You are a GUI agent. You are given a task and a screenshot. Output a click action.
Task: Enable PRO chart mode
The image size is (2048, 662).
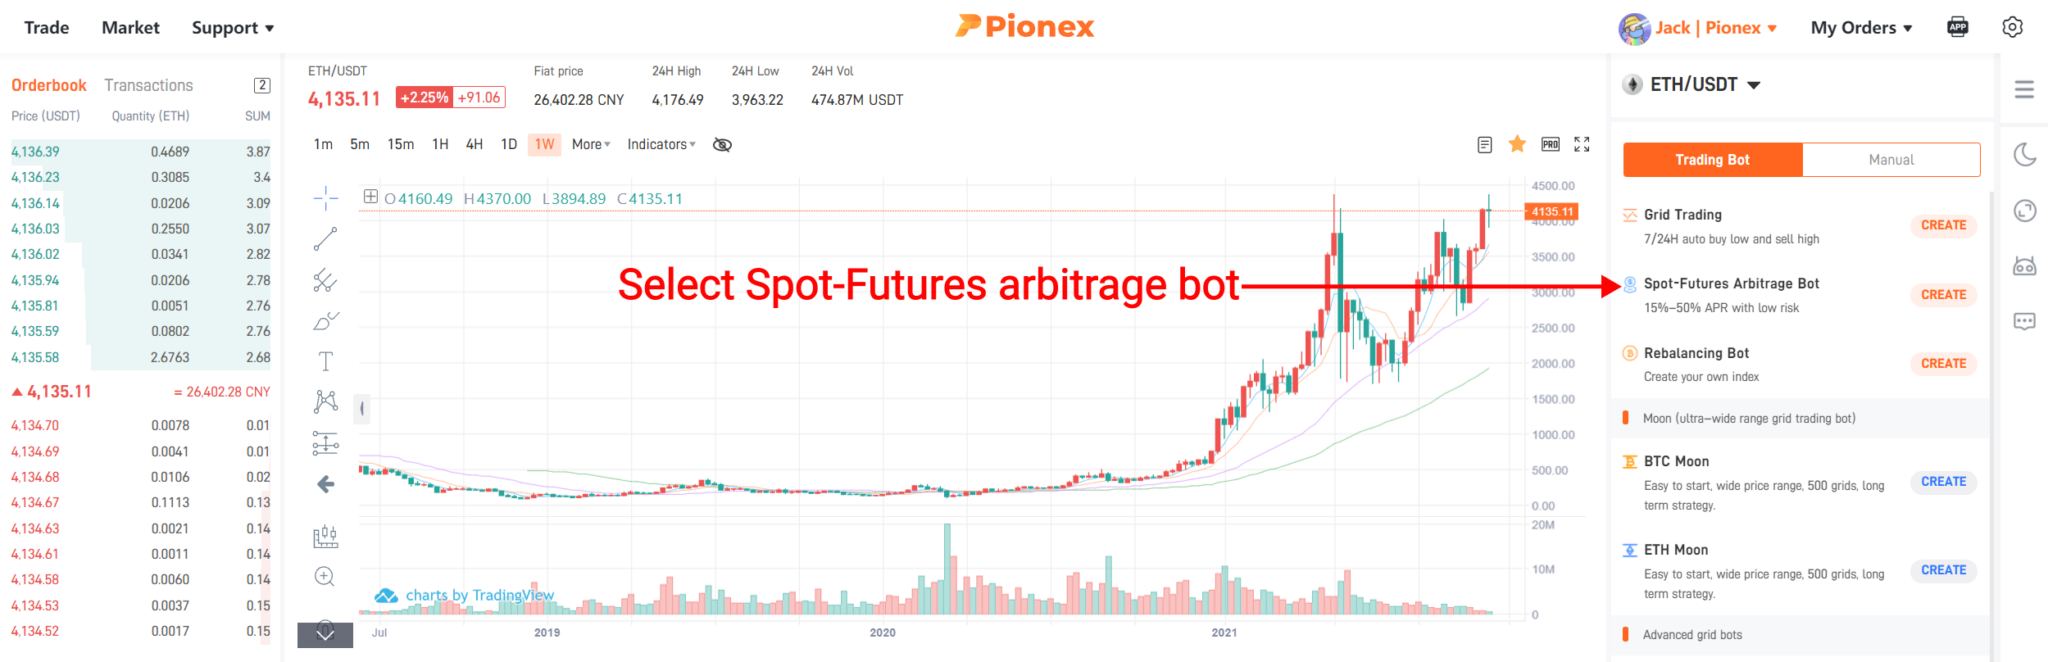click(x=1549, y=143)
